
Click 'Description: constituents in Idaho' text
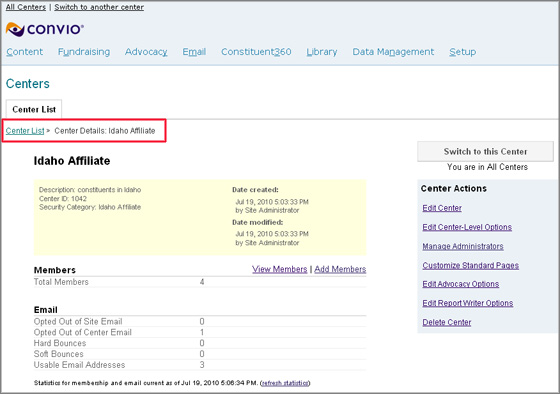coord(90,190)
